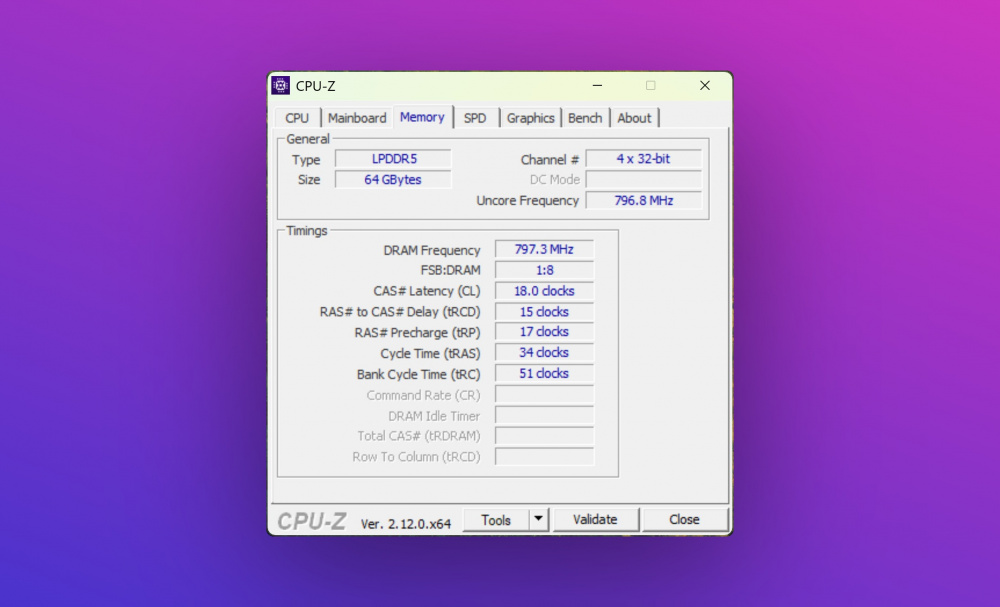Viewport: 1000px width, 607px height.
Task: Open the Graphics tab
Action: coord(530,118)
